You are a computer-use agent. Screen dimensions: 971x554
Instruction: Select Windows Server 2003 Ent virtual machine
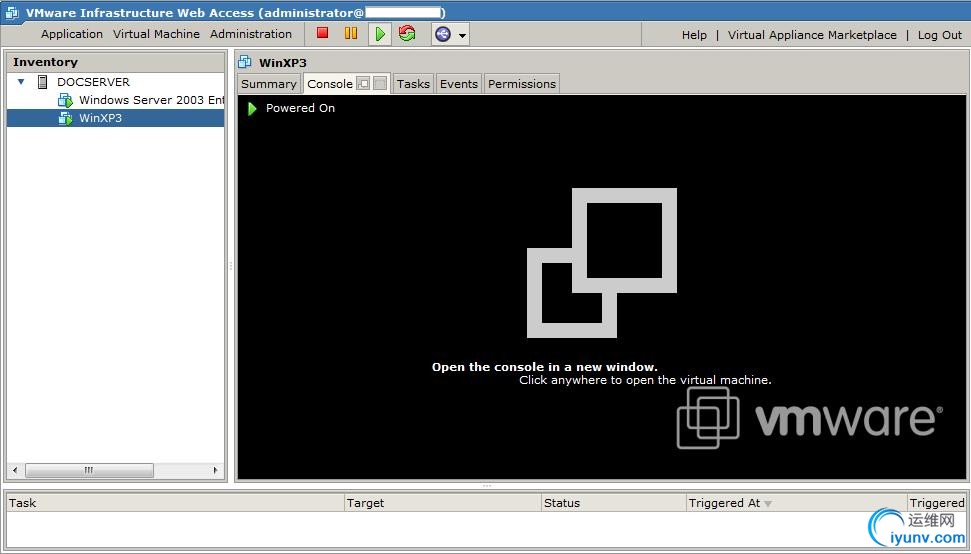click(152, 100)
